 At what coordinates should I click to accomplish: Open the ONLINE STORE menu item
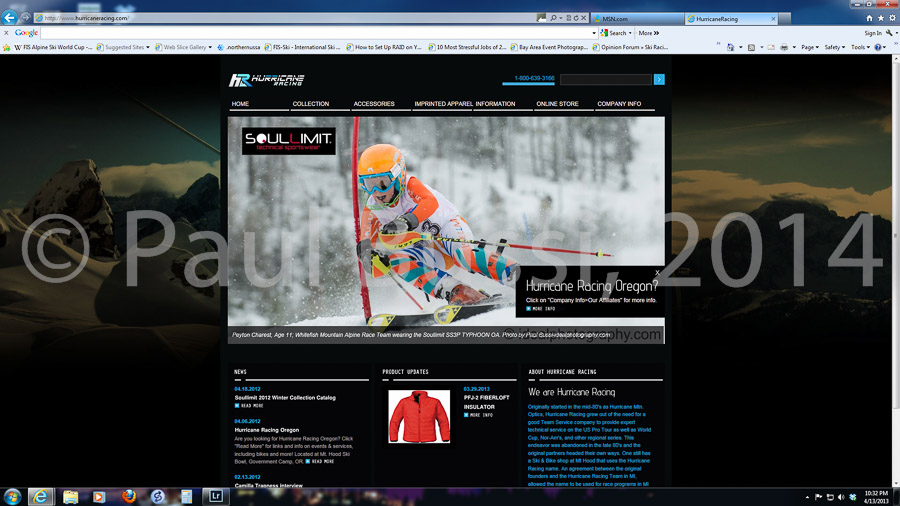557,104
